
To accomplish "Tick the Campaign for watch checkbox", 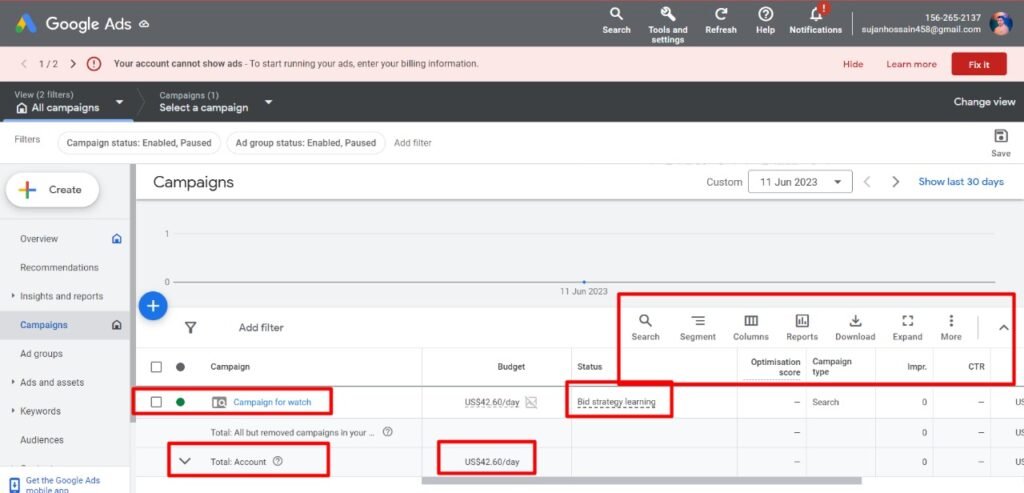I will (156, 402).
